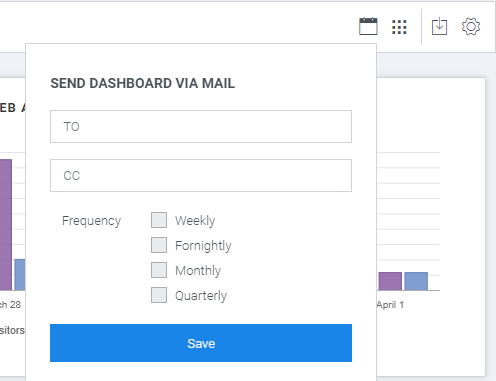
Task: Check the Monthly frequency option
Action: tap(159, 270)
